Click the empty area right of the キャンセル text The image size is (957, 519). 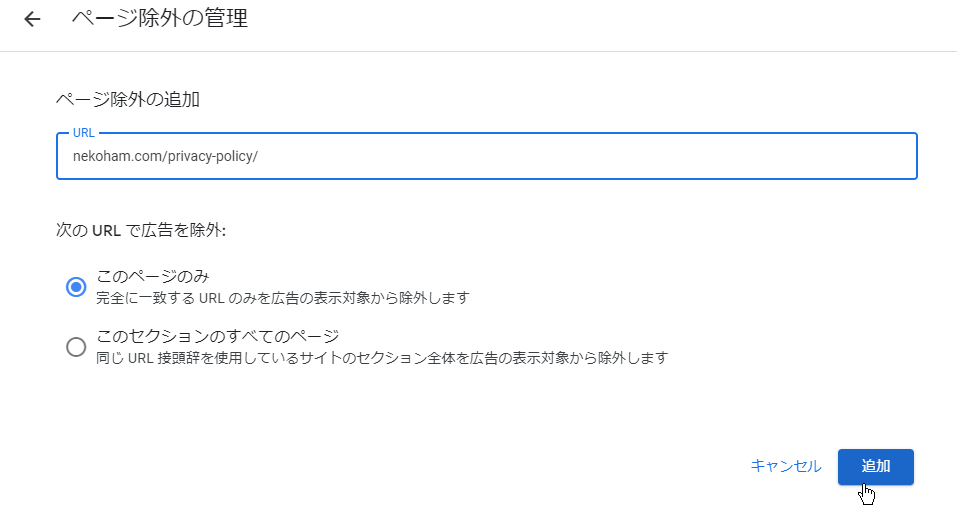[x=829, y=466]
